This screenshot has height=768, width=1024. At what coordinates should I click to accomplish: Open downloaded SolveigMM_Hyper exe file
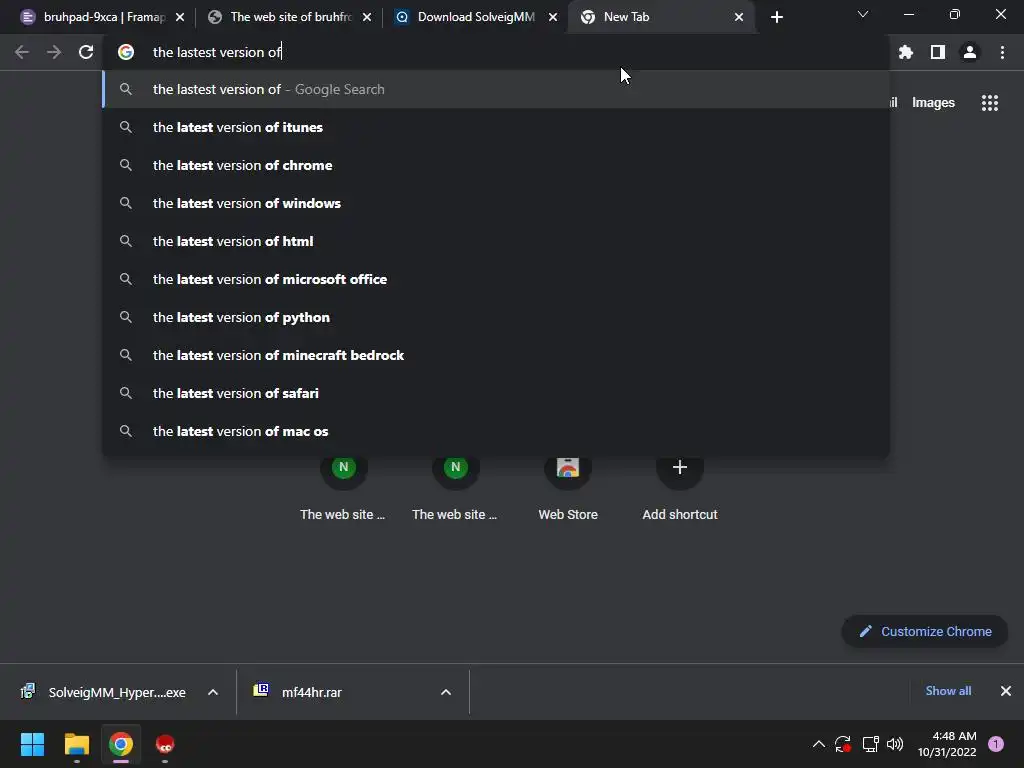tap(104, 692)
